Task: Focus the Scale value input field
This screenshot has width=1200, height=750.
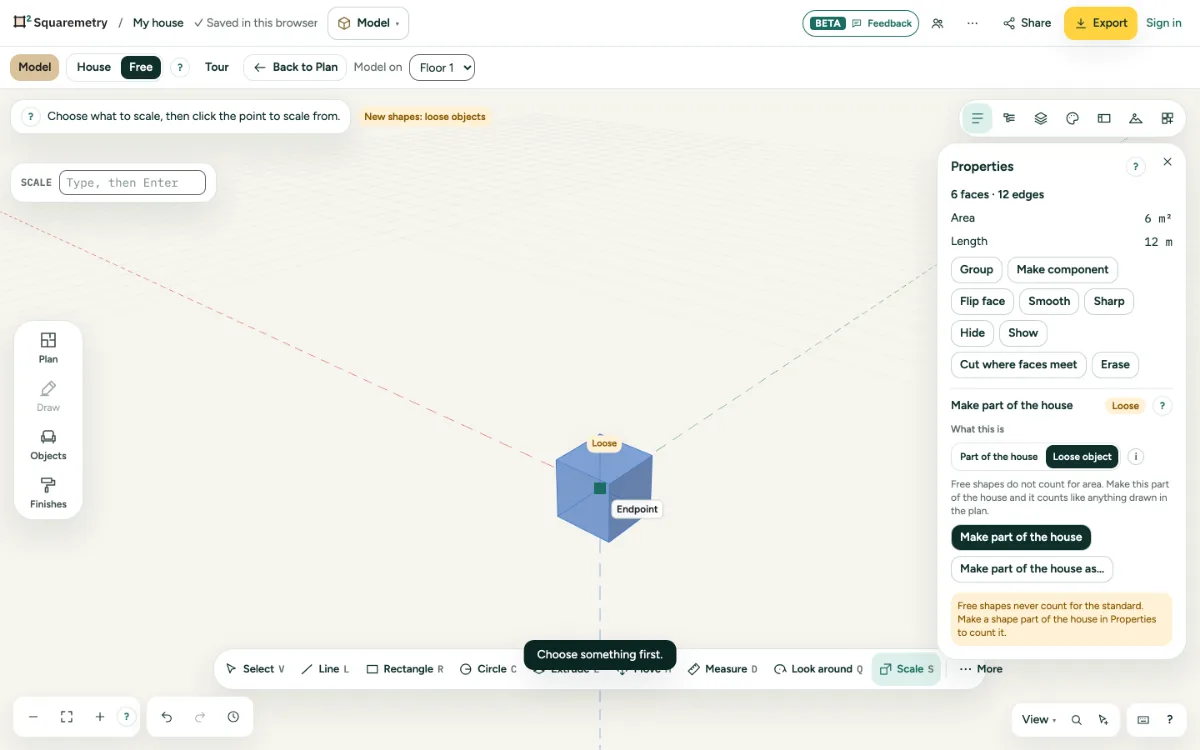Action: click(x=132, y=183)
